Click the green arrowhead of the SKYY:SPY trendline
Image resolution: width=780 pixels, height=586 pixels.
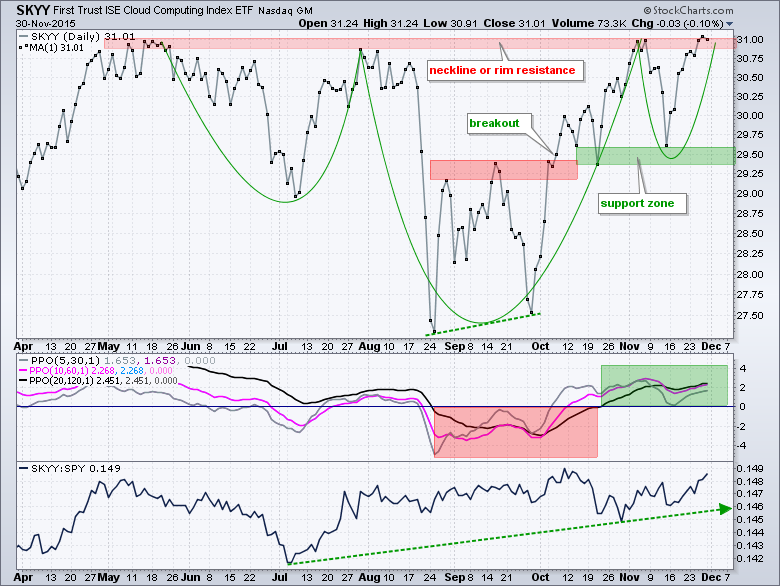click(724, 508)
